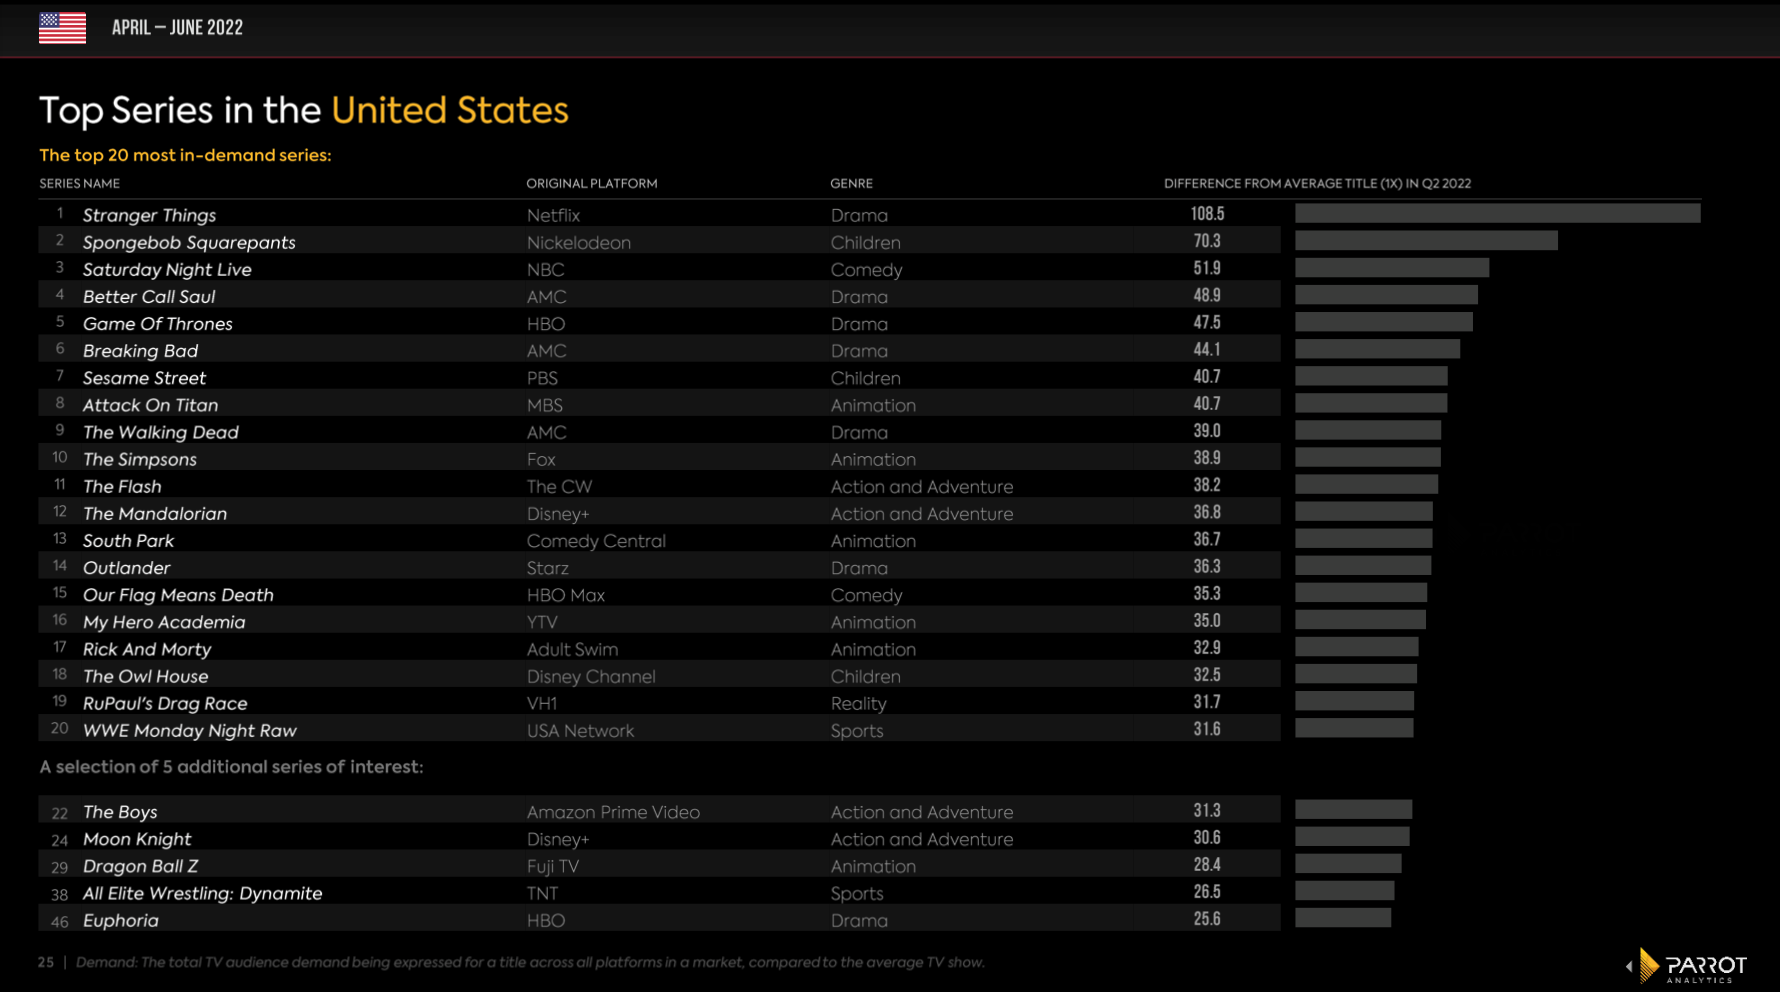Select the Comedy Central platform cell
The width and height of the screenshot is (1780, 992).
pyautogui.click(x=596, y=540)
